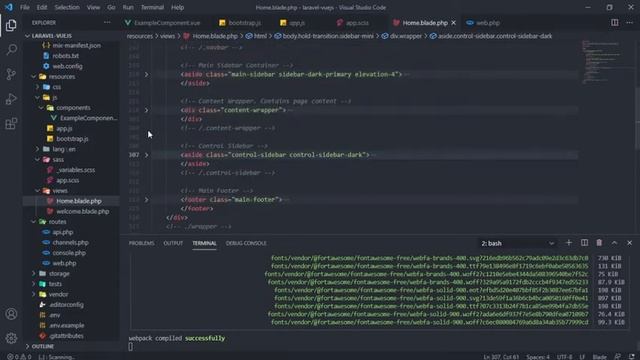Open robots.txt file
The height and width of the screenshot is (360, 640).
tap(65, 56)
